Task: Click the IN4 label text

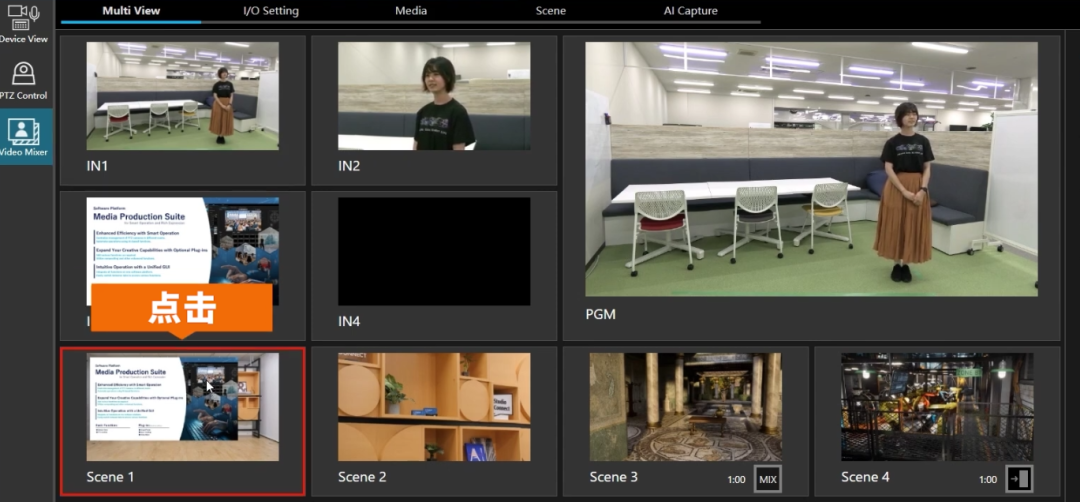Action: pyautogui.click(x=349, y=322)
